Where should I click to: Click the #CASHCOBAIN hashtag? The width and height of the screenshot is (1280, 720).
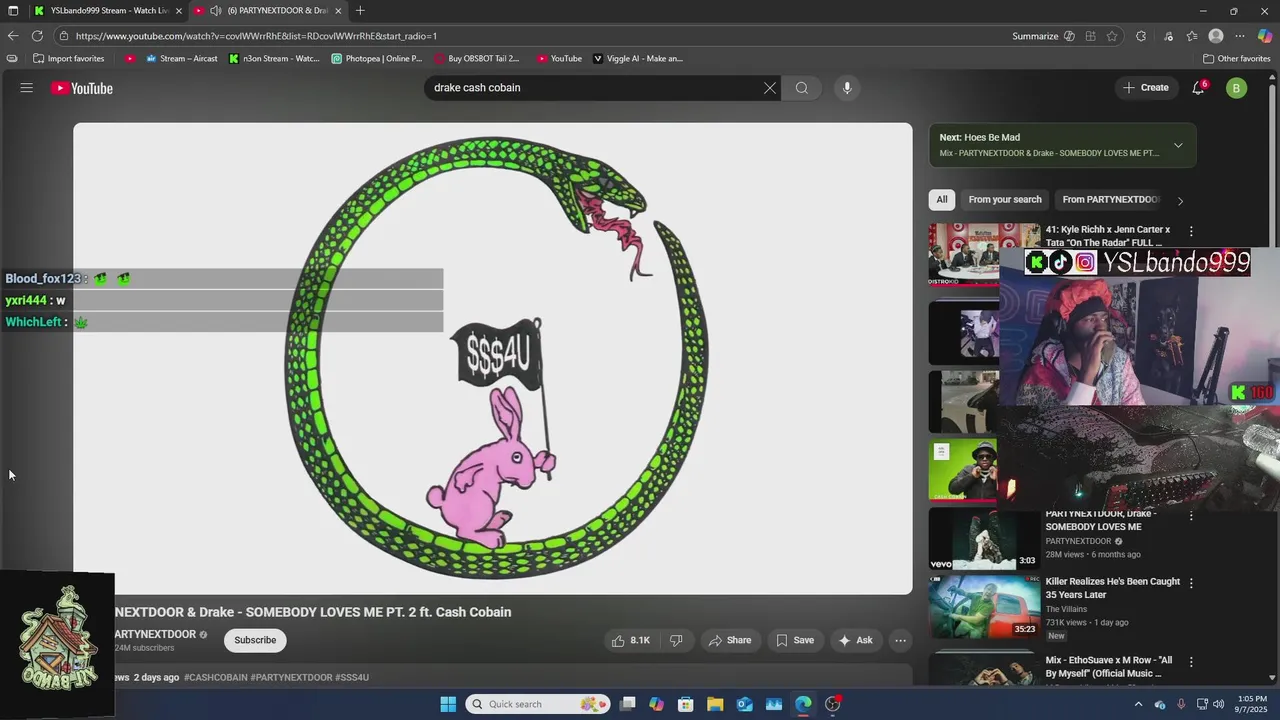tap(215, 677)
